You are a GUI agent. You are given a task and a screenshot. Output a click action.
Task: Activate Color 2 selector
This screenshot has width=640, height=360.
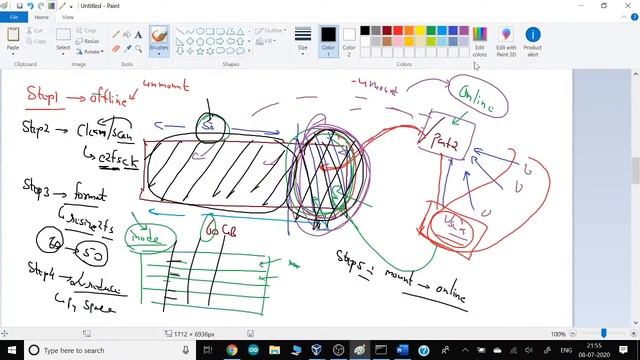pos(349,41)
